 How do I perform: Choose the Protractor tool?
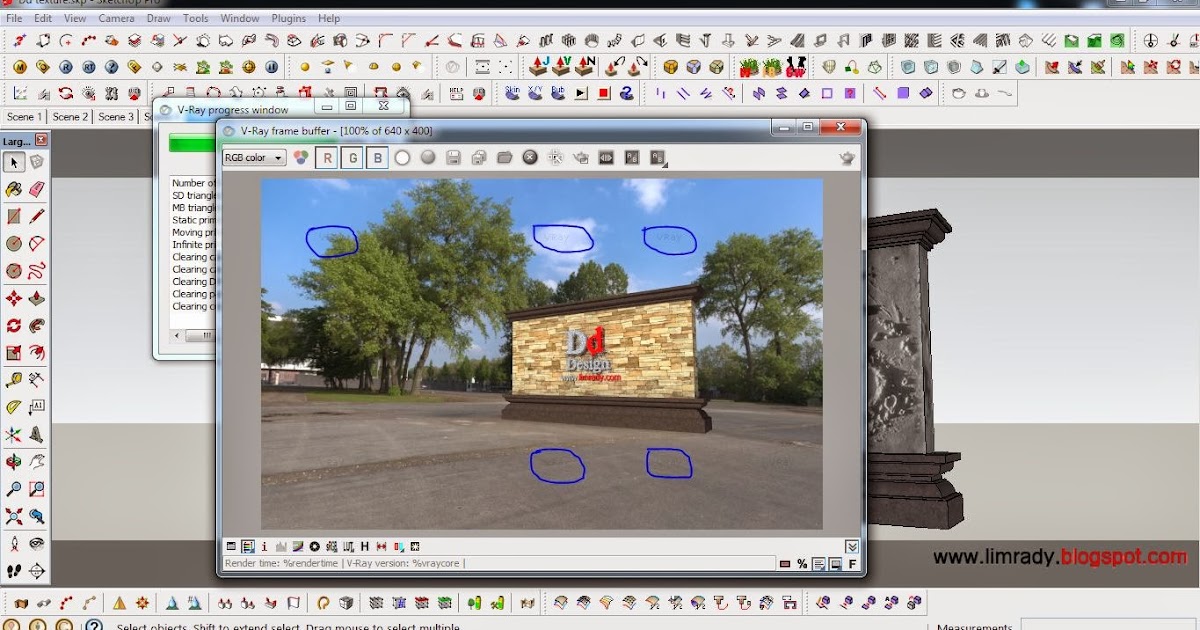tap(14, 407)
